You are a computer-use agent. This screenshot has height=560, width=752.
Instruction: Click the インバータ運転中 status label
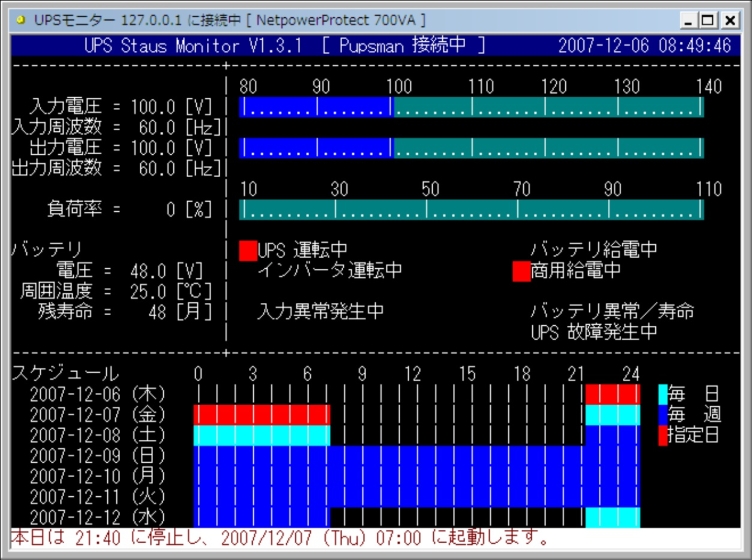point(330,270)
